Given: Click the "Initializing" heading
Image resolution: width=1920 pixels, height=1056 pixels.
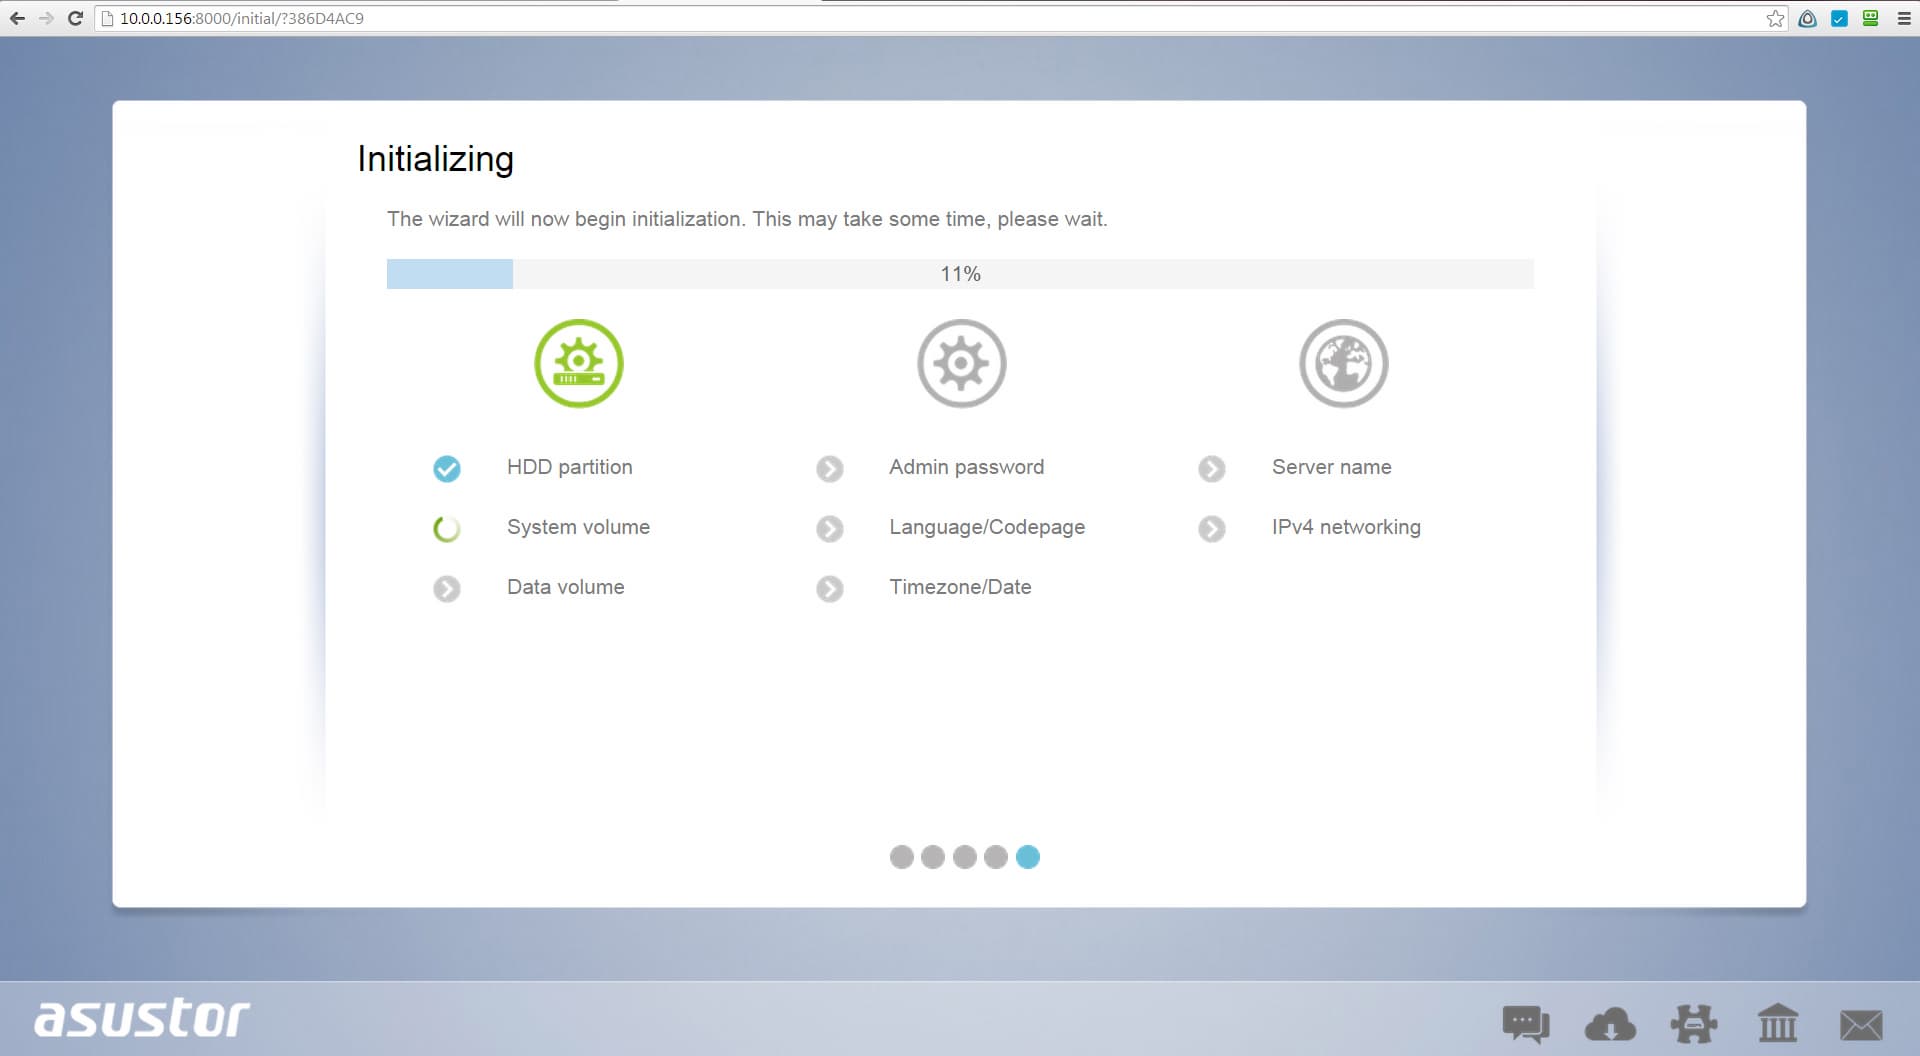Looking at the screenshot, I should [435, 159].
